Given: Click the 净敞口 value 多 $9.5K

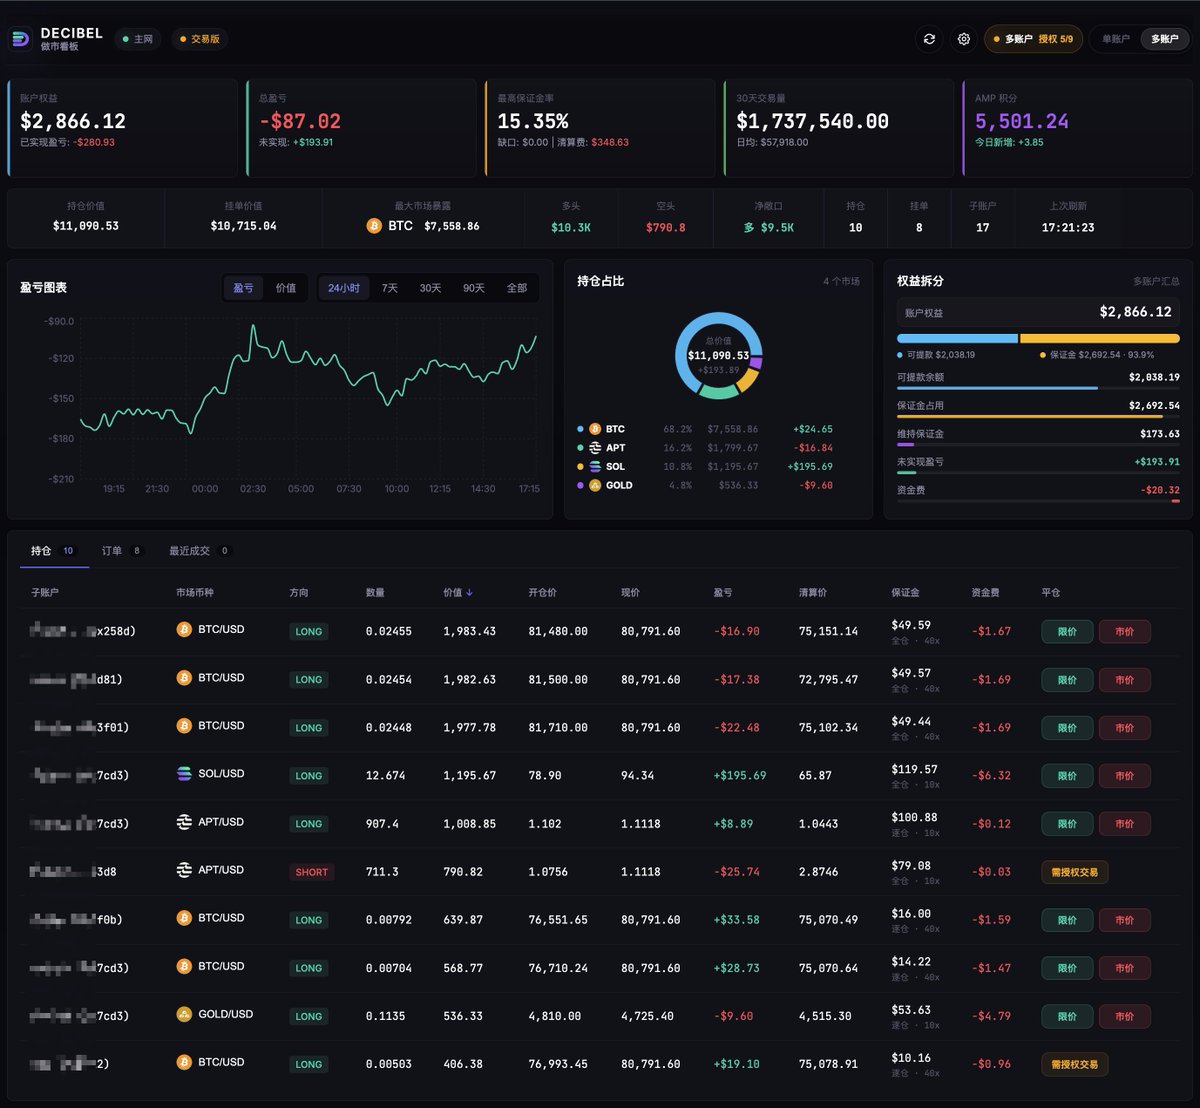Looking at the screenshot, I should pyautogui.click(x=769, y=227).
